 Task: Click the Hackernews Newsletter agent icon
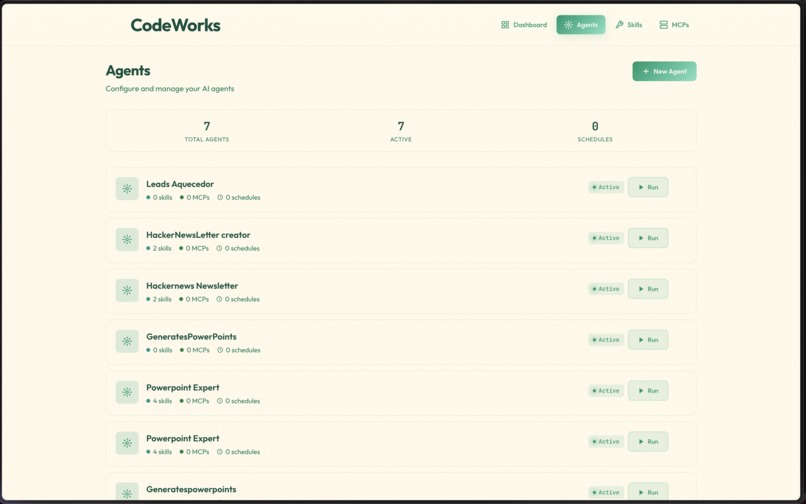[x=127, y=291]
